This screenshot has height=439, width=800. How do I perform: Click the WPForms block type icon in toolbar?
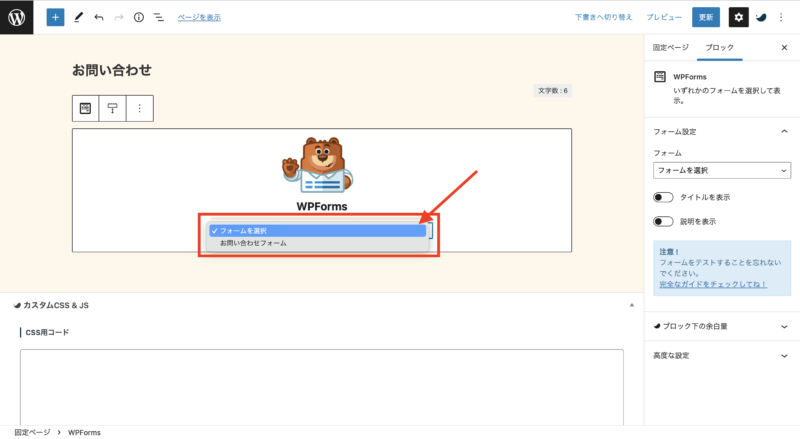[x=85, y=108]
